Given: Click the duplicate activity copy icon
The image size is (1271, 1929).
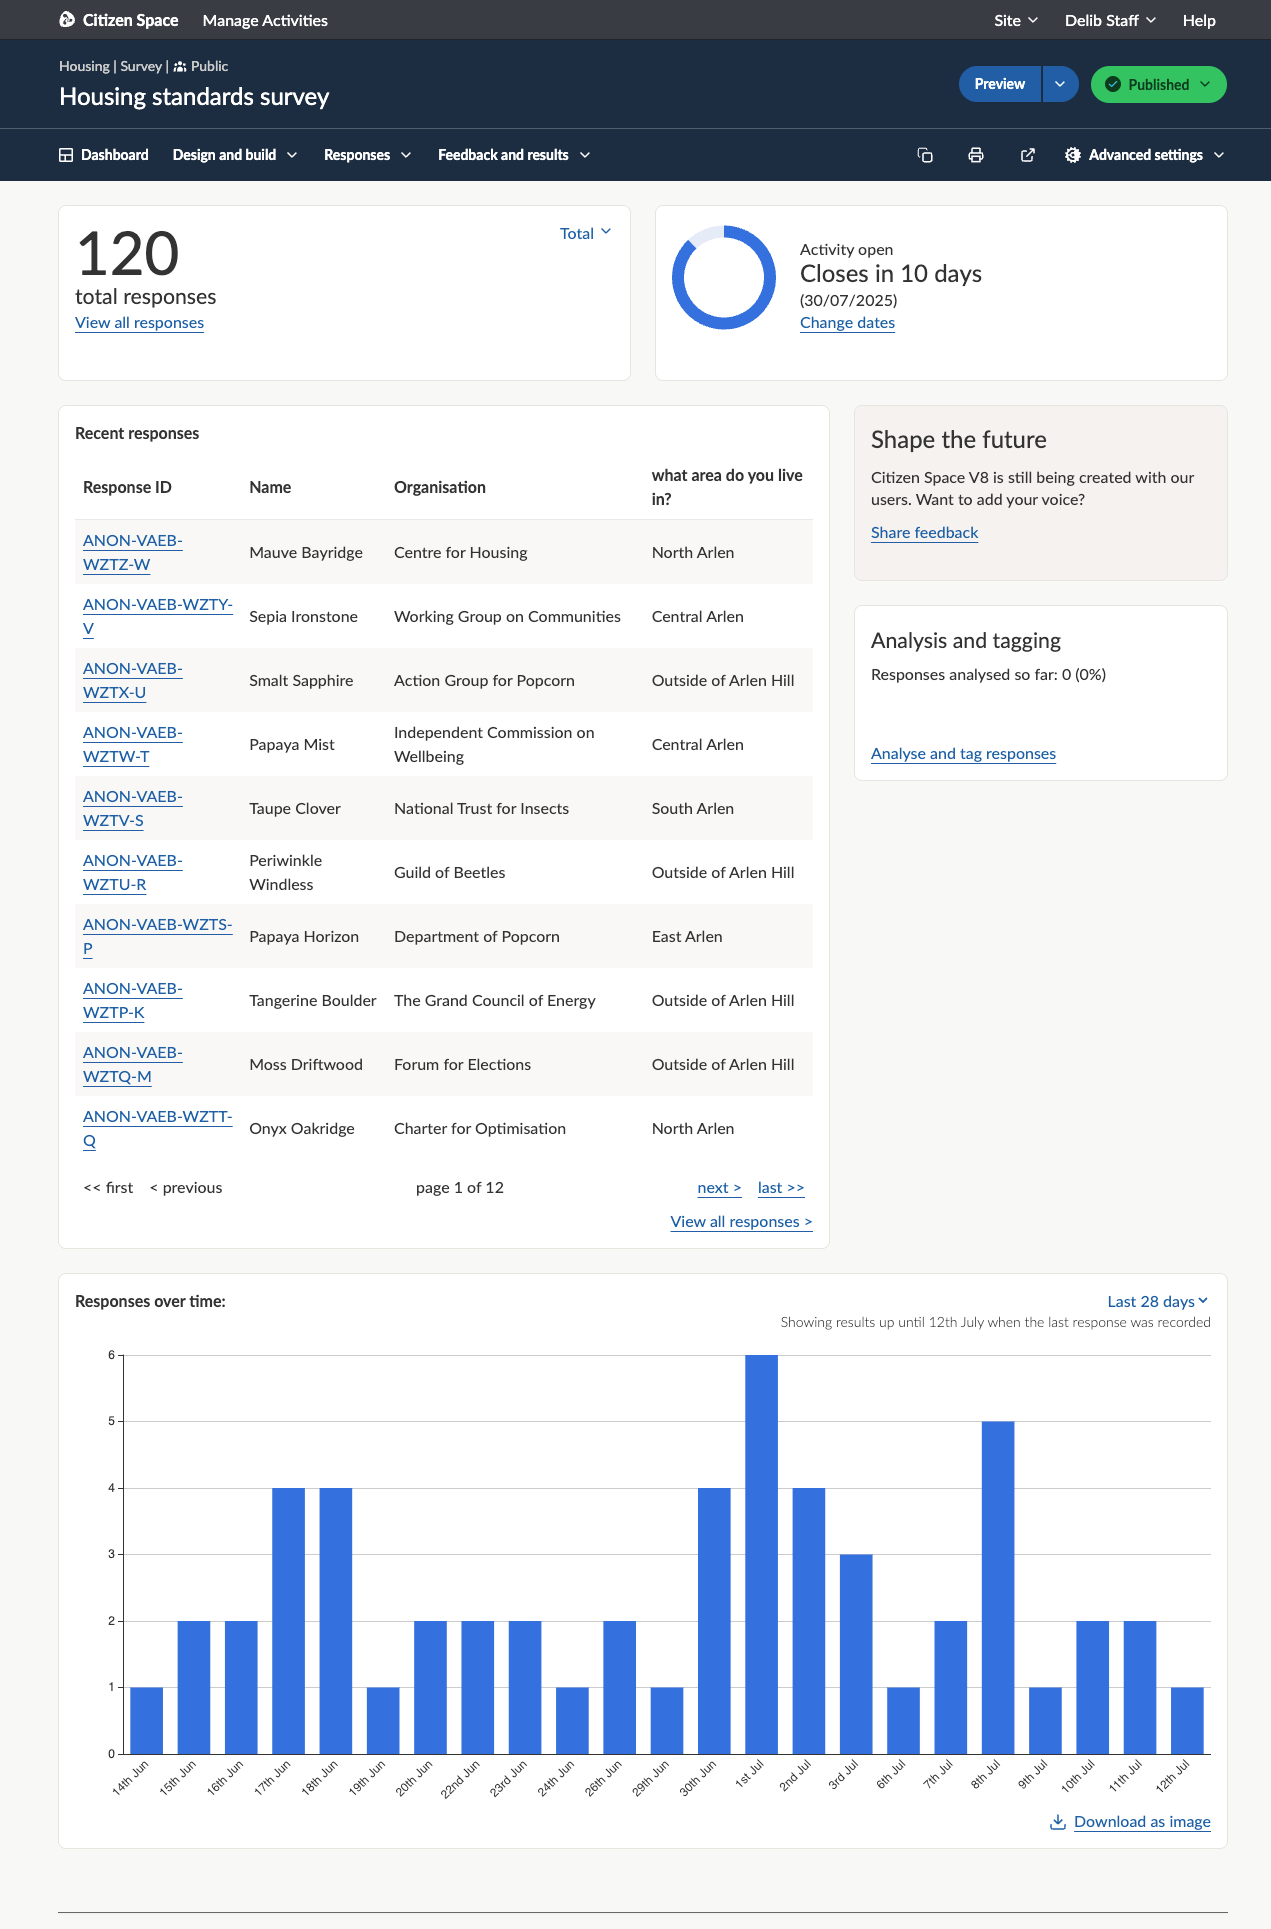Looking at the screenshot, I should point(925,155).
